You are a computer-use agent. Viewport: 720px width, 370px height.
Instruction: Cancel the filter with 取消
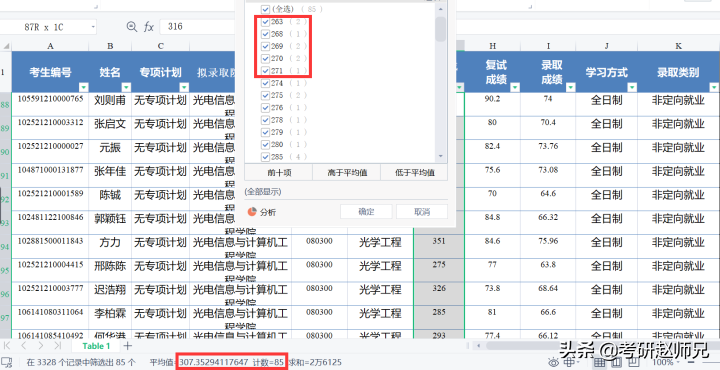[422, 212]
